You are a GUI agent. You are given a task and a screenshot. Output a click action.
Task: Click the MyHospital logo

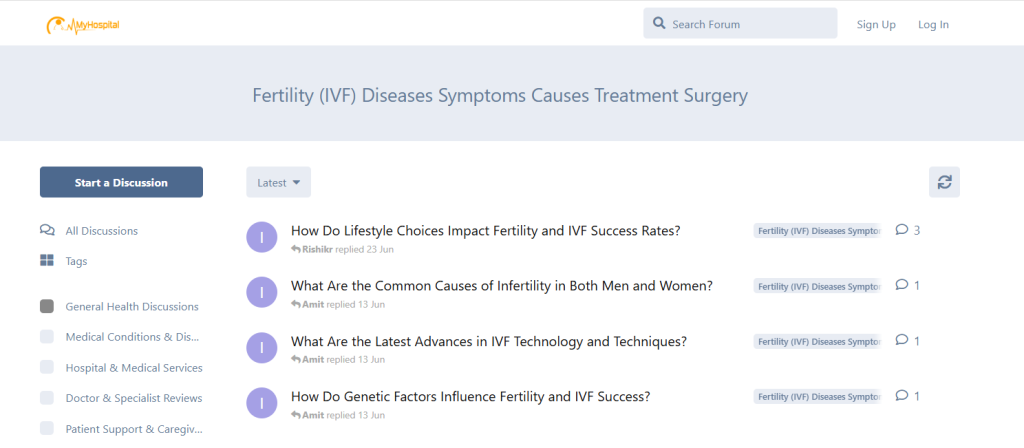click(83, 24)
